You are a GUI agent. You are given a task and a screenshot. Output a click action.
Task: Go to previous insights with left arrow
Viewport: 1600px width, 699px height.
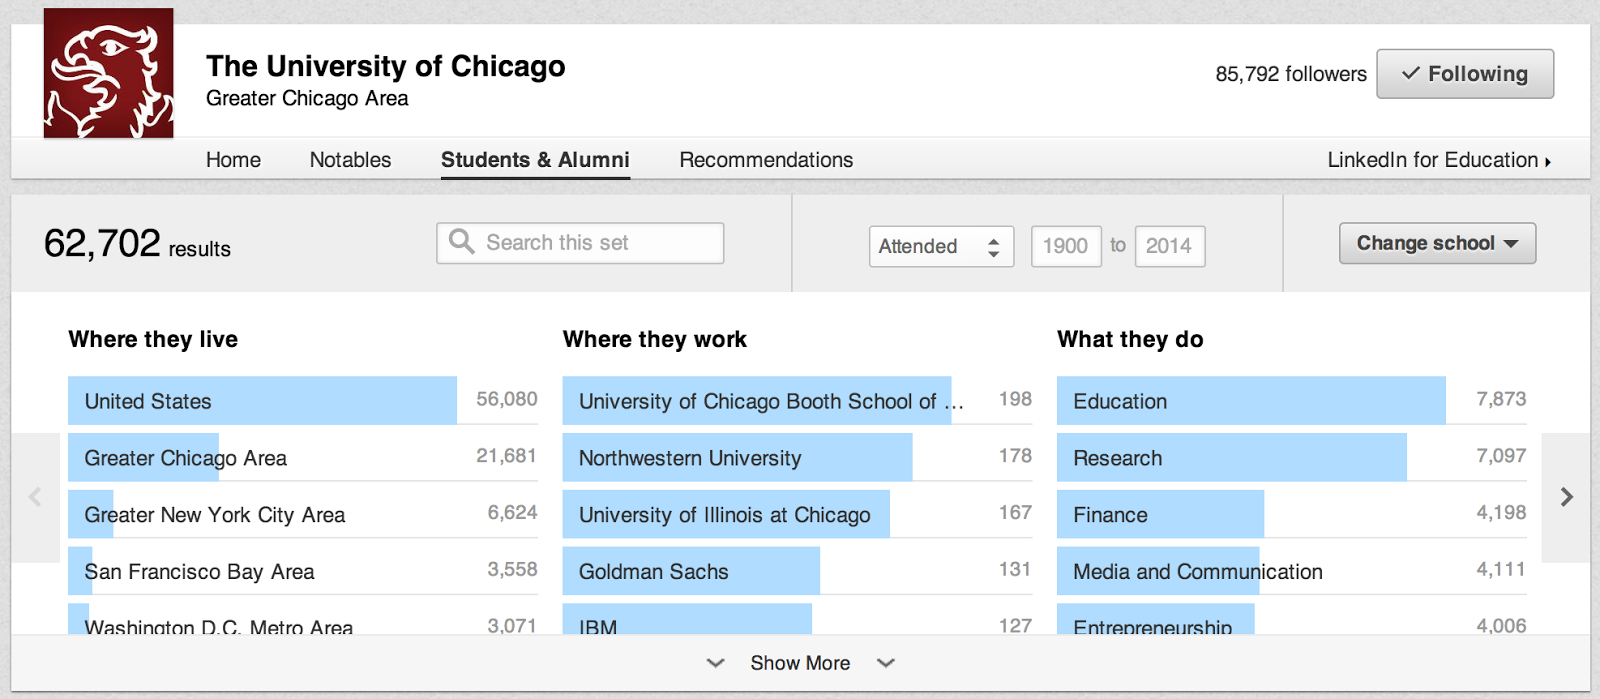(x=35, y=497)
